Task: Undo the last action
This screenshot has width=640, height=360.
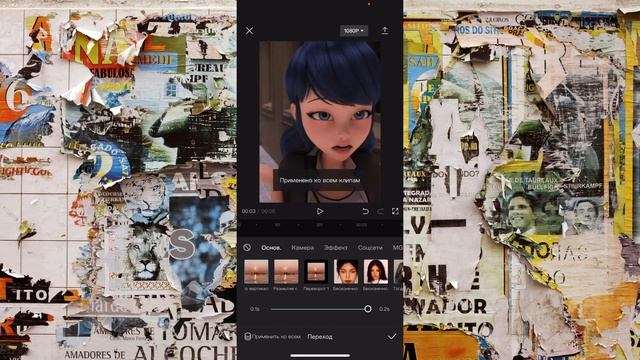Action: point(365,211)
